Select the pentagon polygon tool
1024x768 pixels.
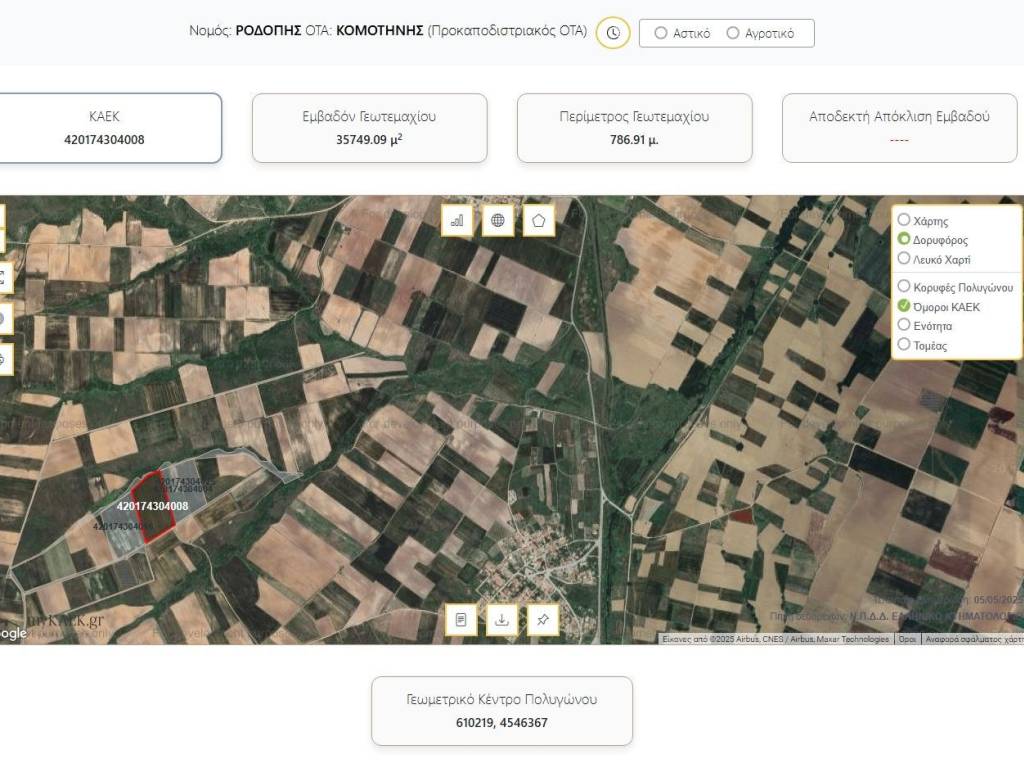click(539, 220)
